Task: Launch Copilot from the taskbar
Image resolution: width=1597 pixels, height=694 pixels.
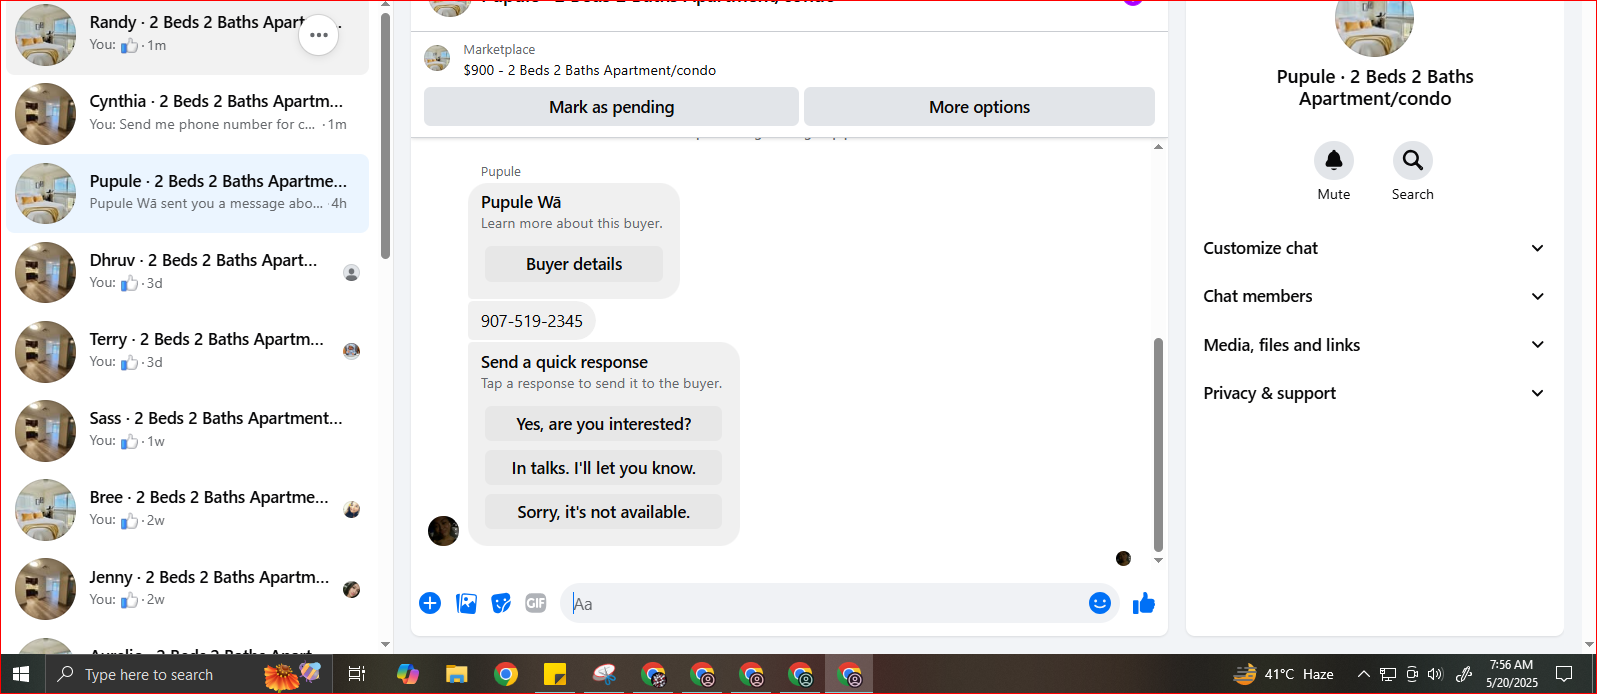Action: pyautogui.click(x=407, y=674)
